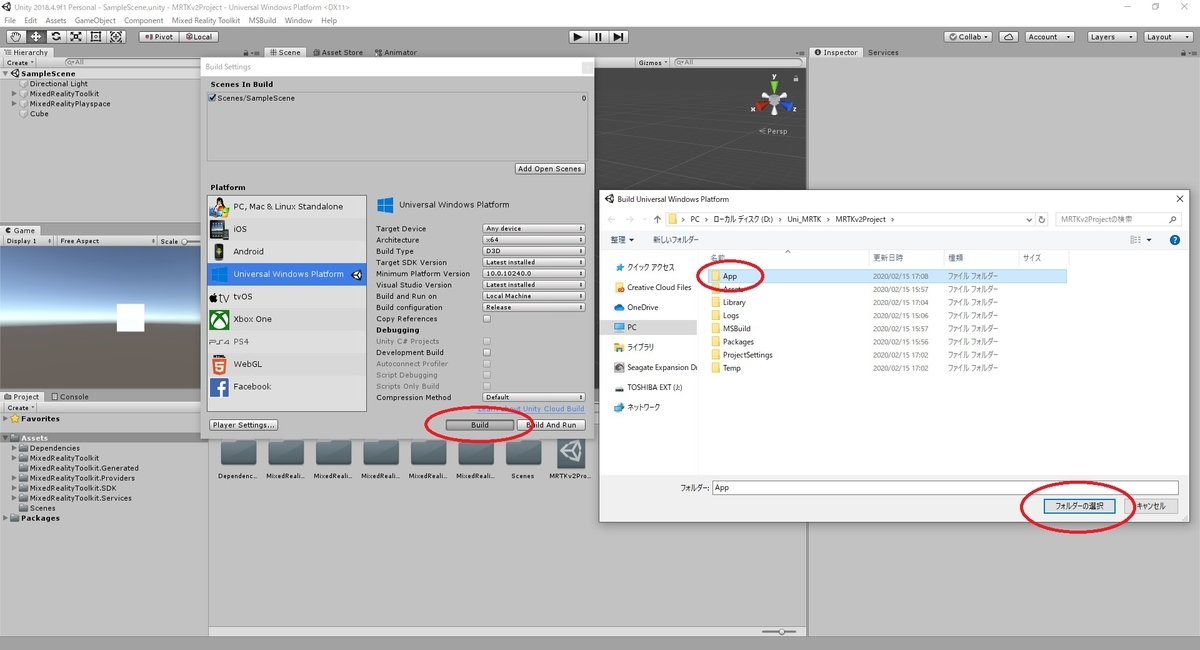Open the Target SDK Version dropdown
This screenshot has height=650, width=1200.
534,262
